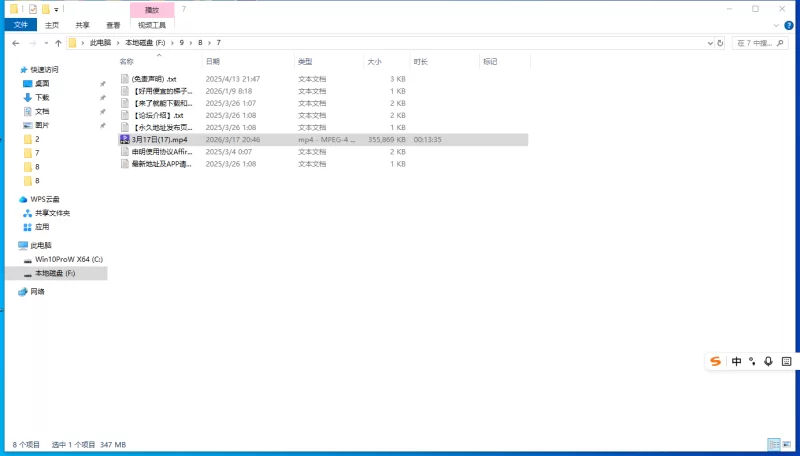The image size is (800, 456).
Task: Toggle the 中 Chinese input mode
Action: click(736, 361)
